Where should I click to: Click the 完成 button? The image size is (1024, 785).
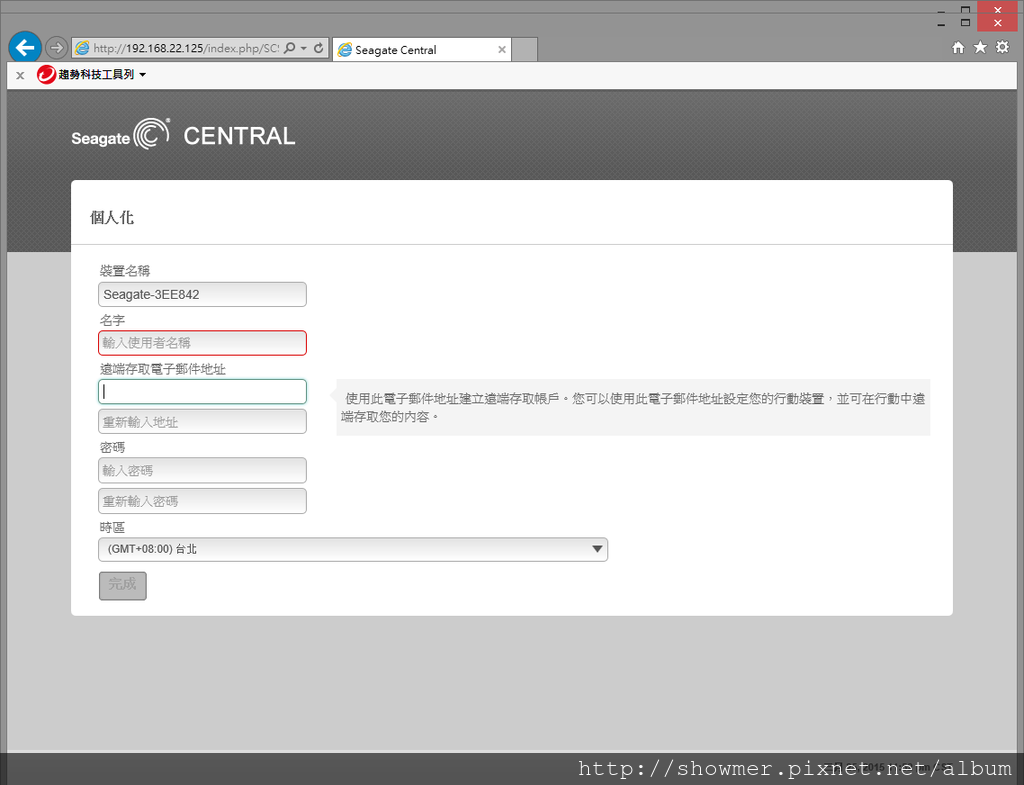[x=123, y=585]
